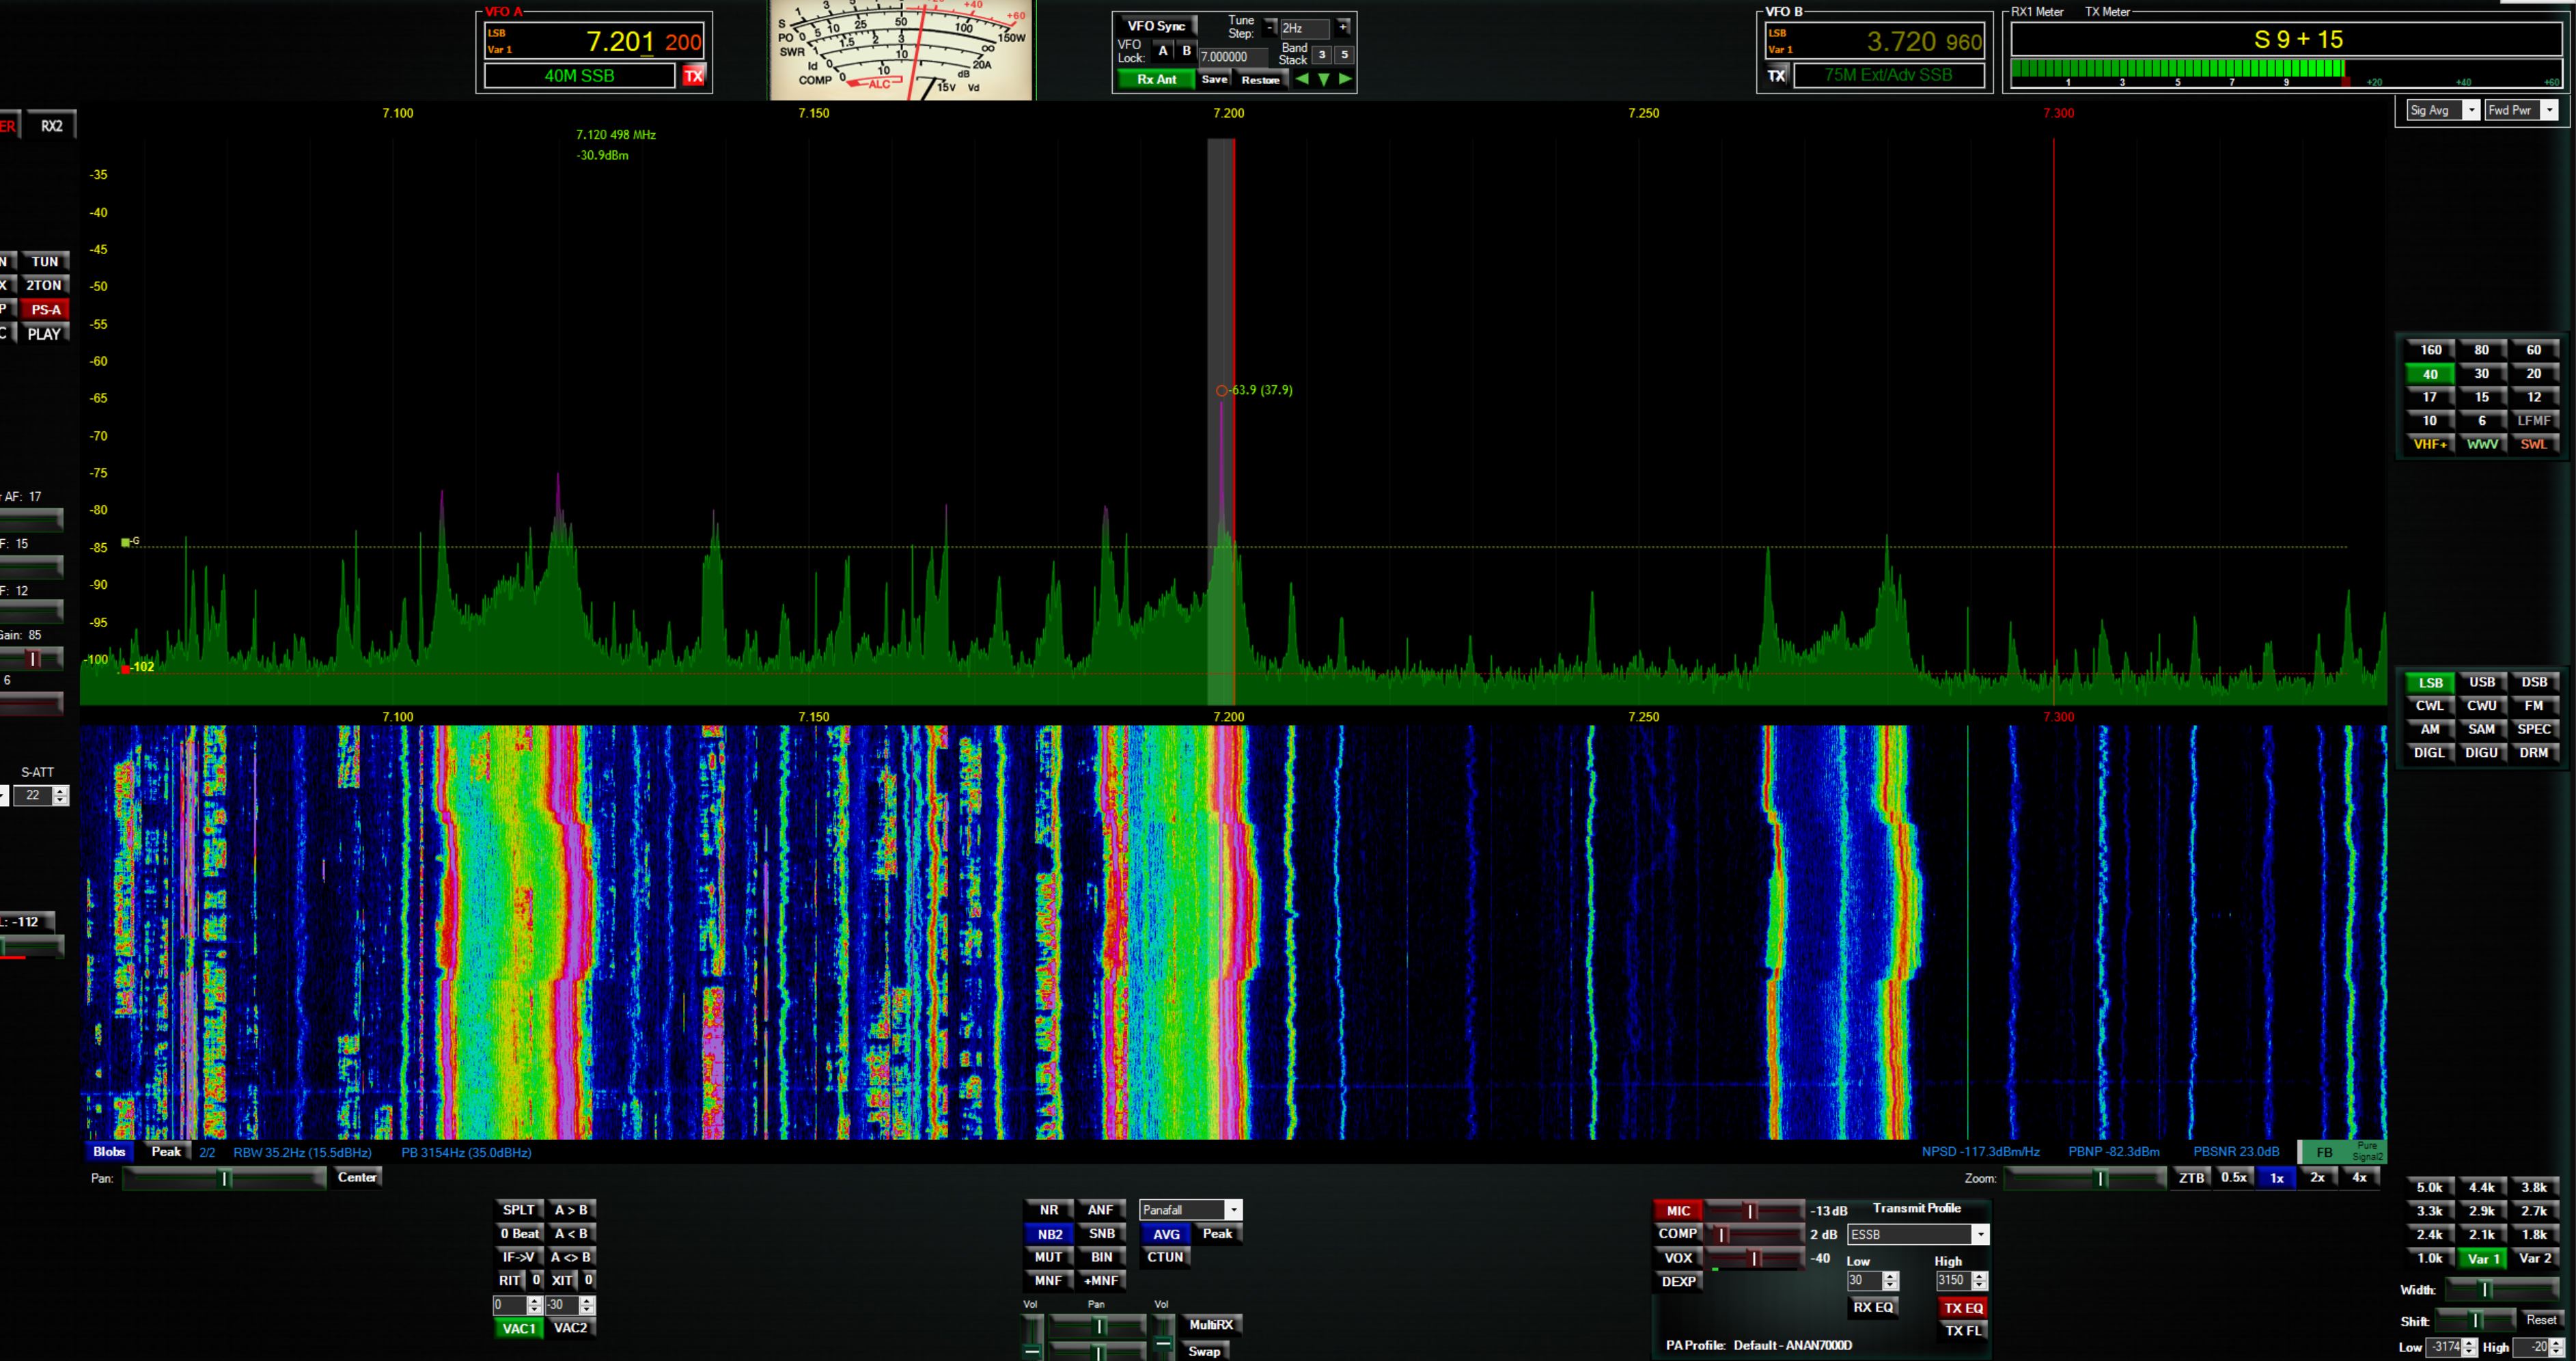Screen dimensions: 2576x1361
Task: Click the red TX indicator under VFO A
Action: point(693,76)
